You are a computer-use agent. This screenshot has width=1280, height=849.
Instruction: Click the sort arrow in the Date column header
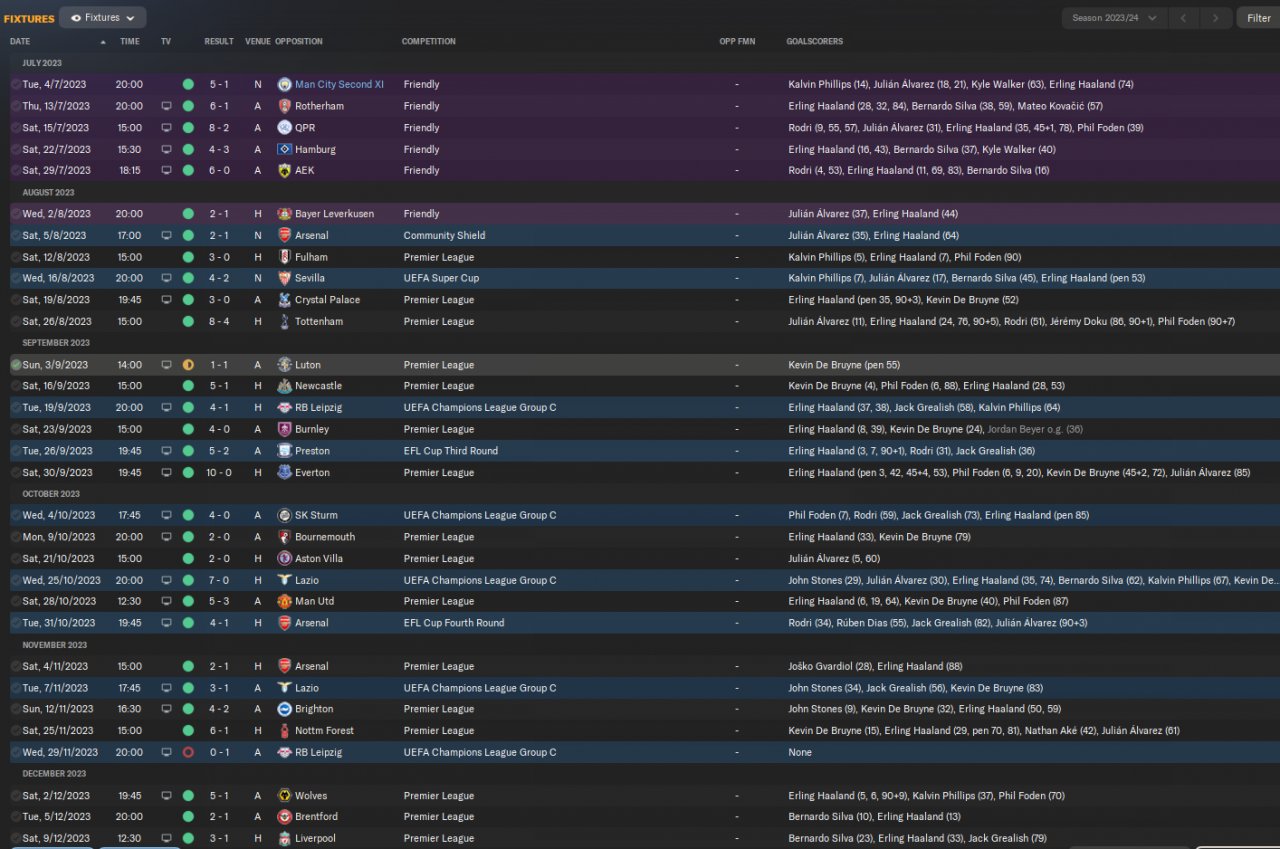pos(102,42)
